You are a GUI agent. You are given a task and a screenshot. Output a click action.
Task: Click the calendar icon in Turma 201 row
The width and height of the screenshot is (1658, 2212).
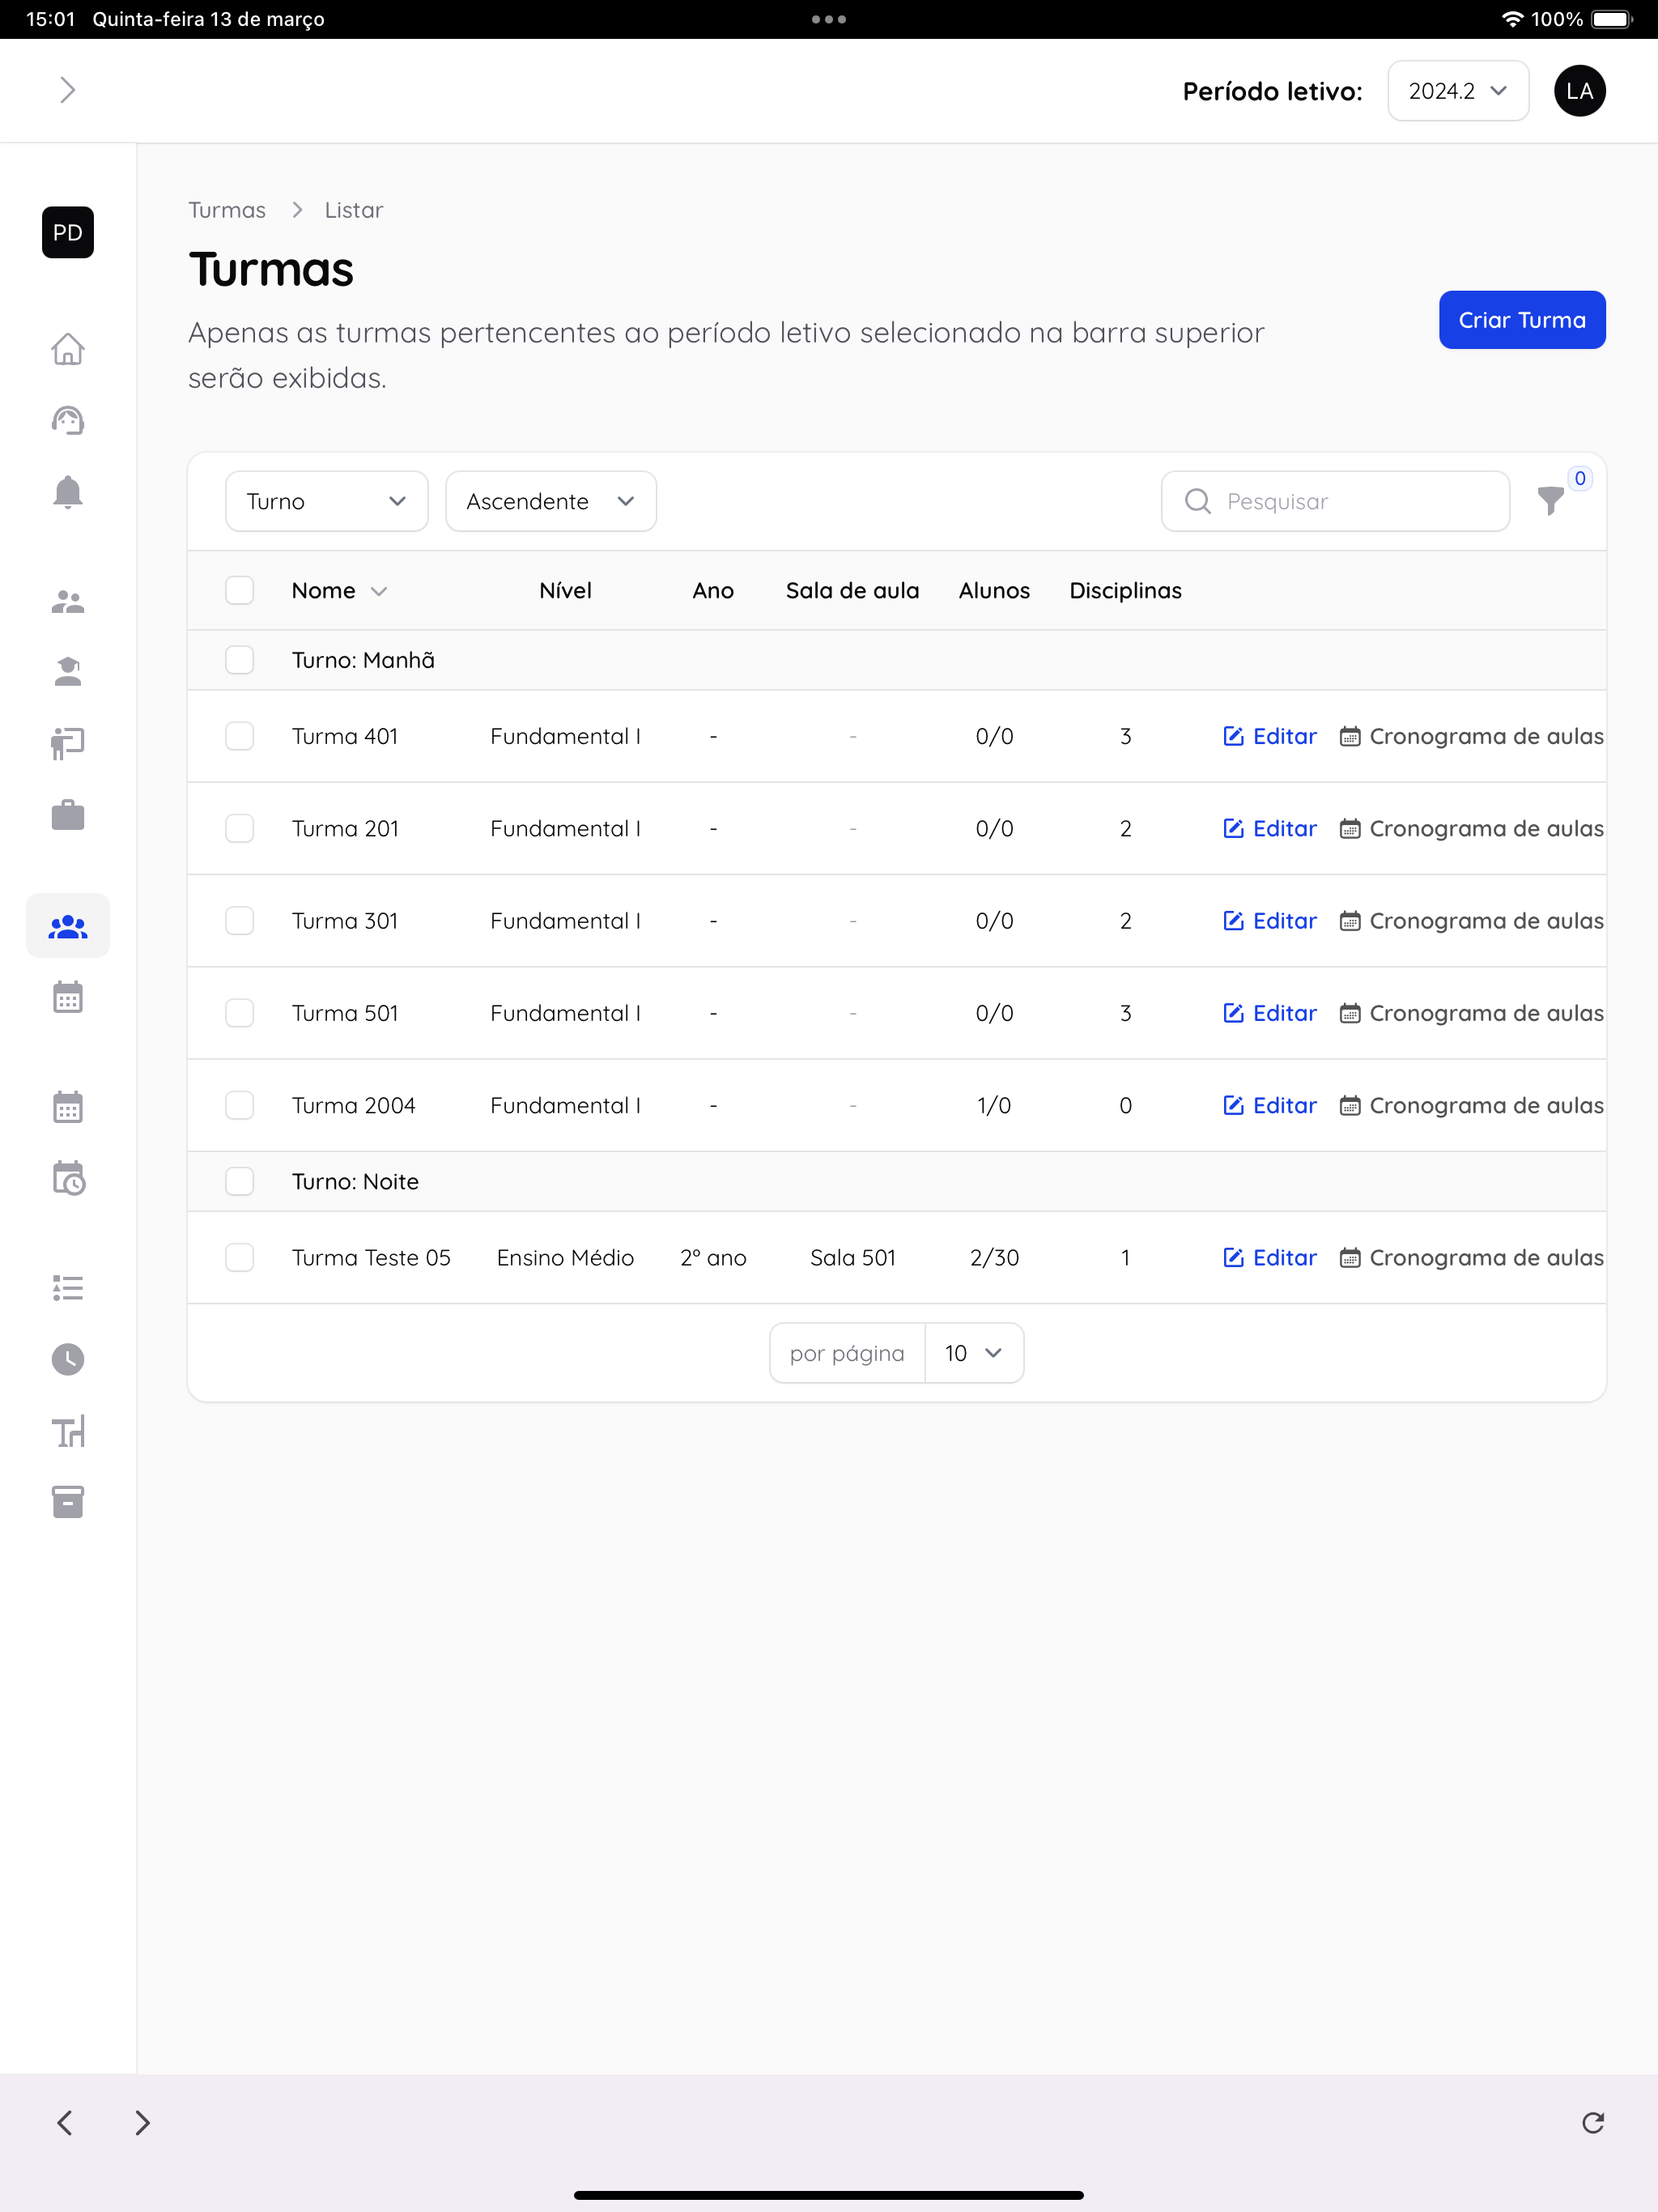tap(1349, 828)
